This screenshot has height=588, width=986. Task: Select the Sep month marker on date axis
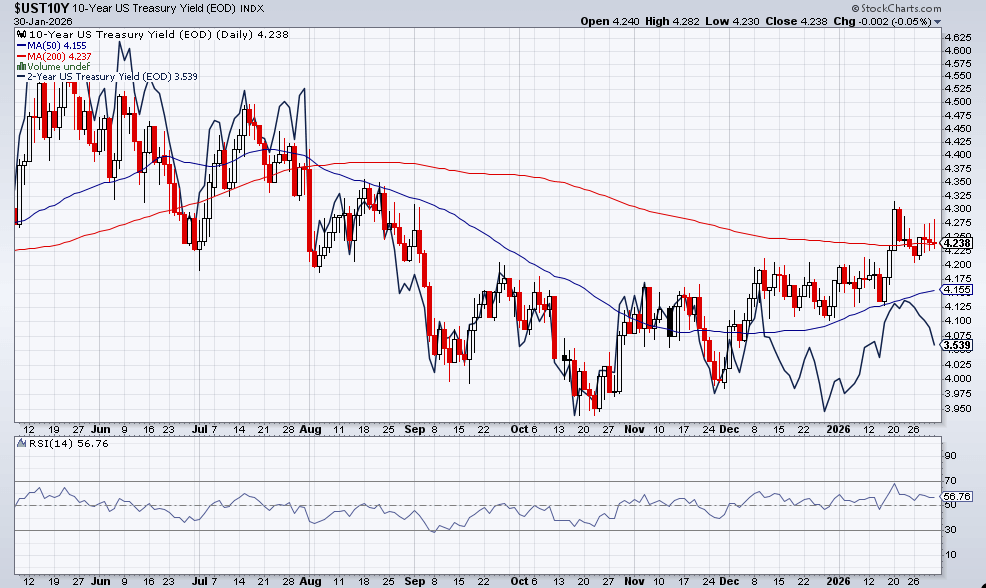[x=415, y=428]
